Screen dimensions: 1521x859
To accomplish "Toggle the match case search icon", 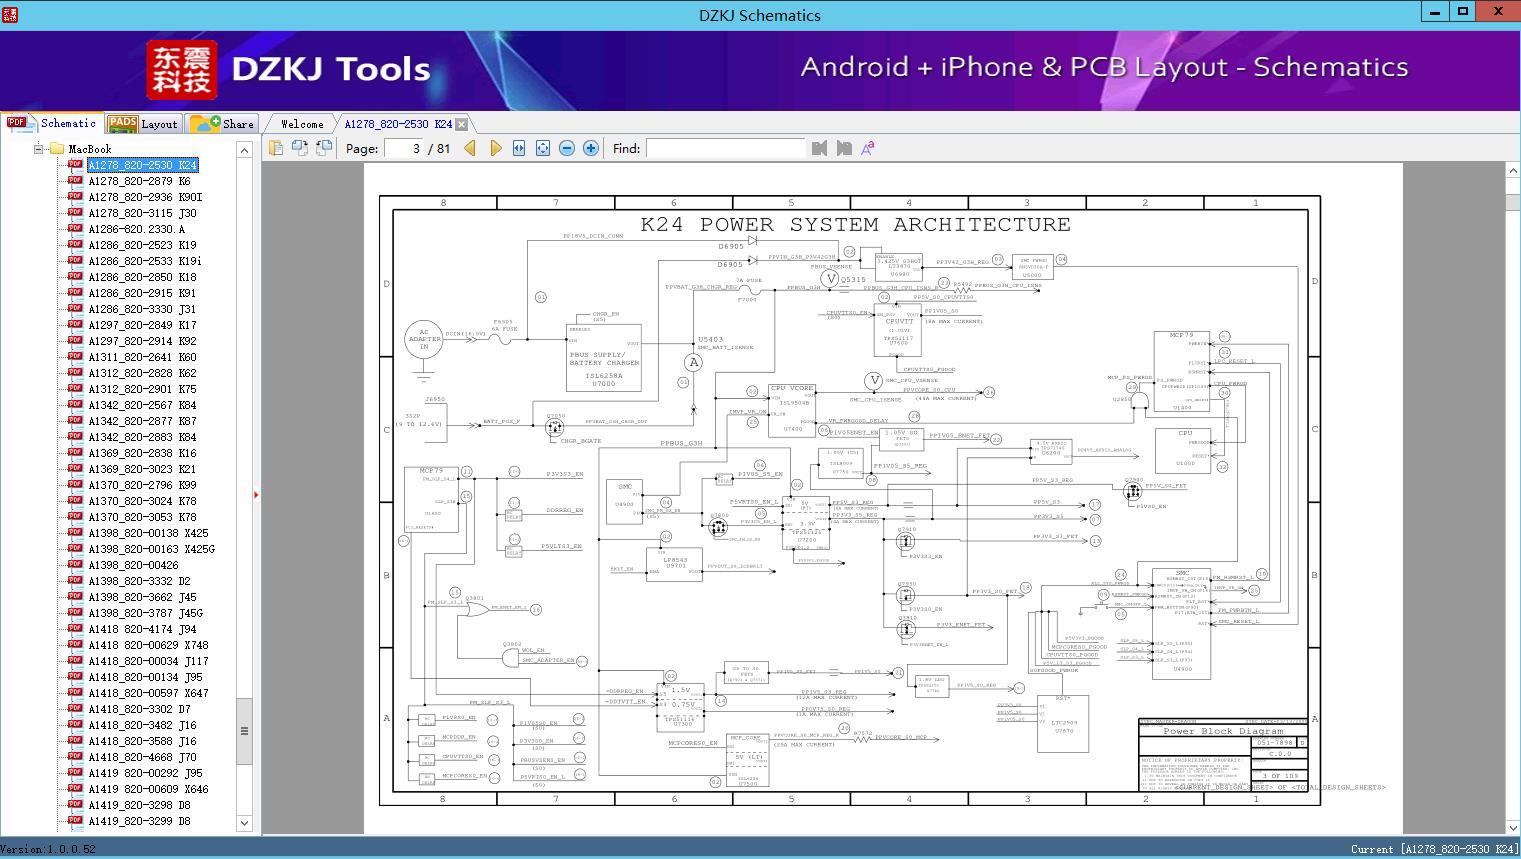I will click(868, 148).
